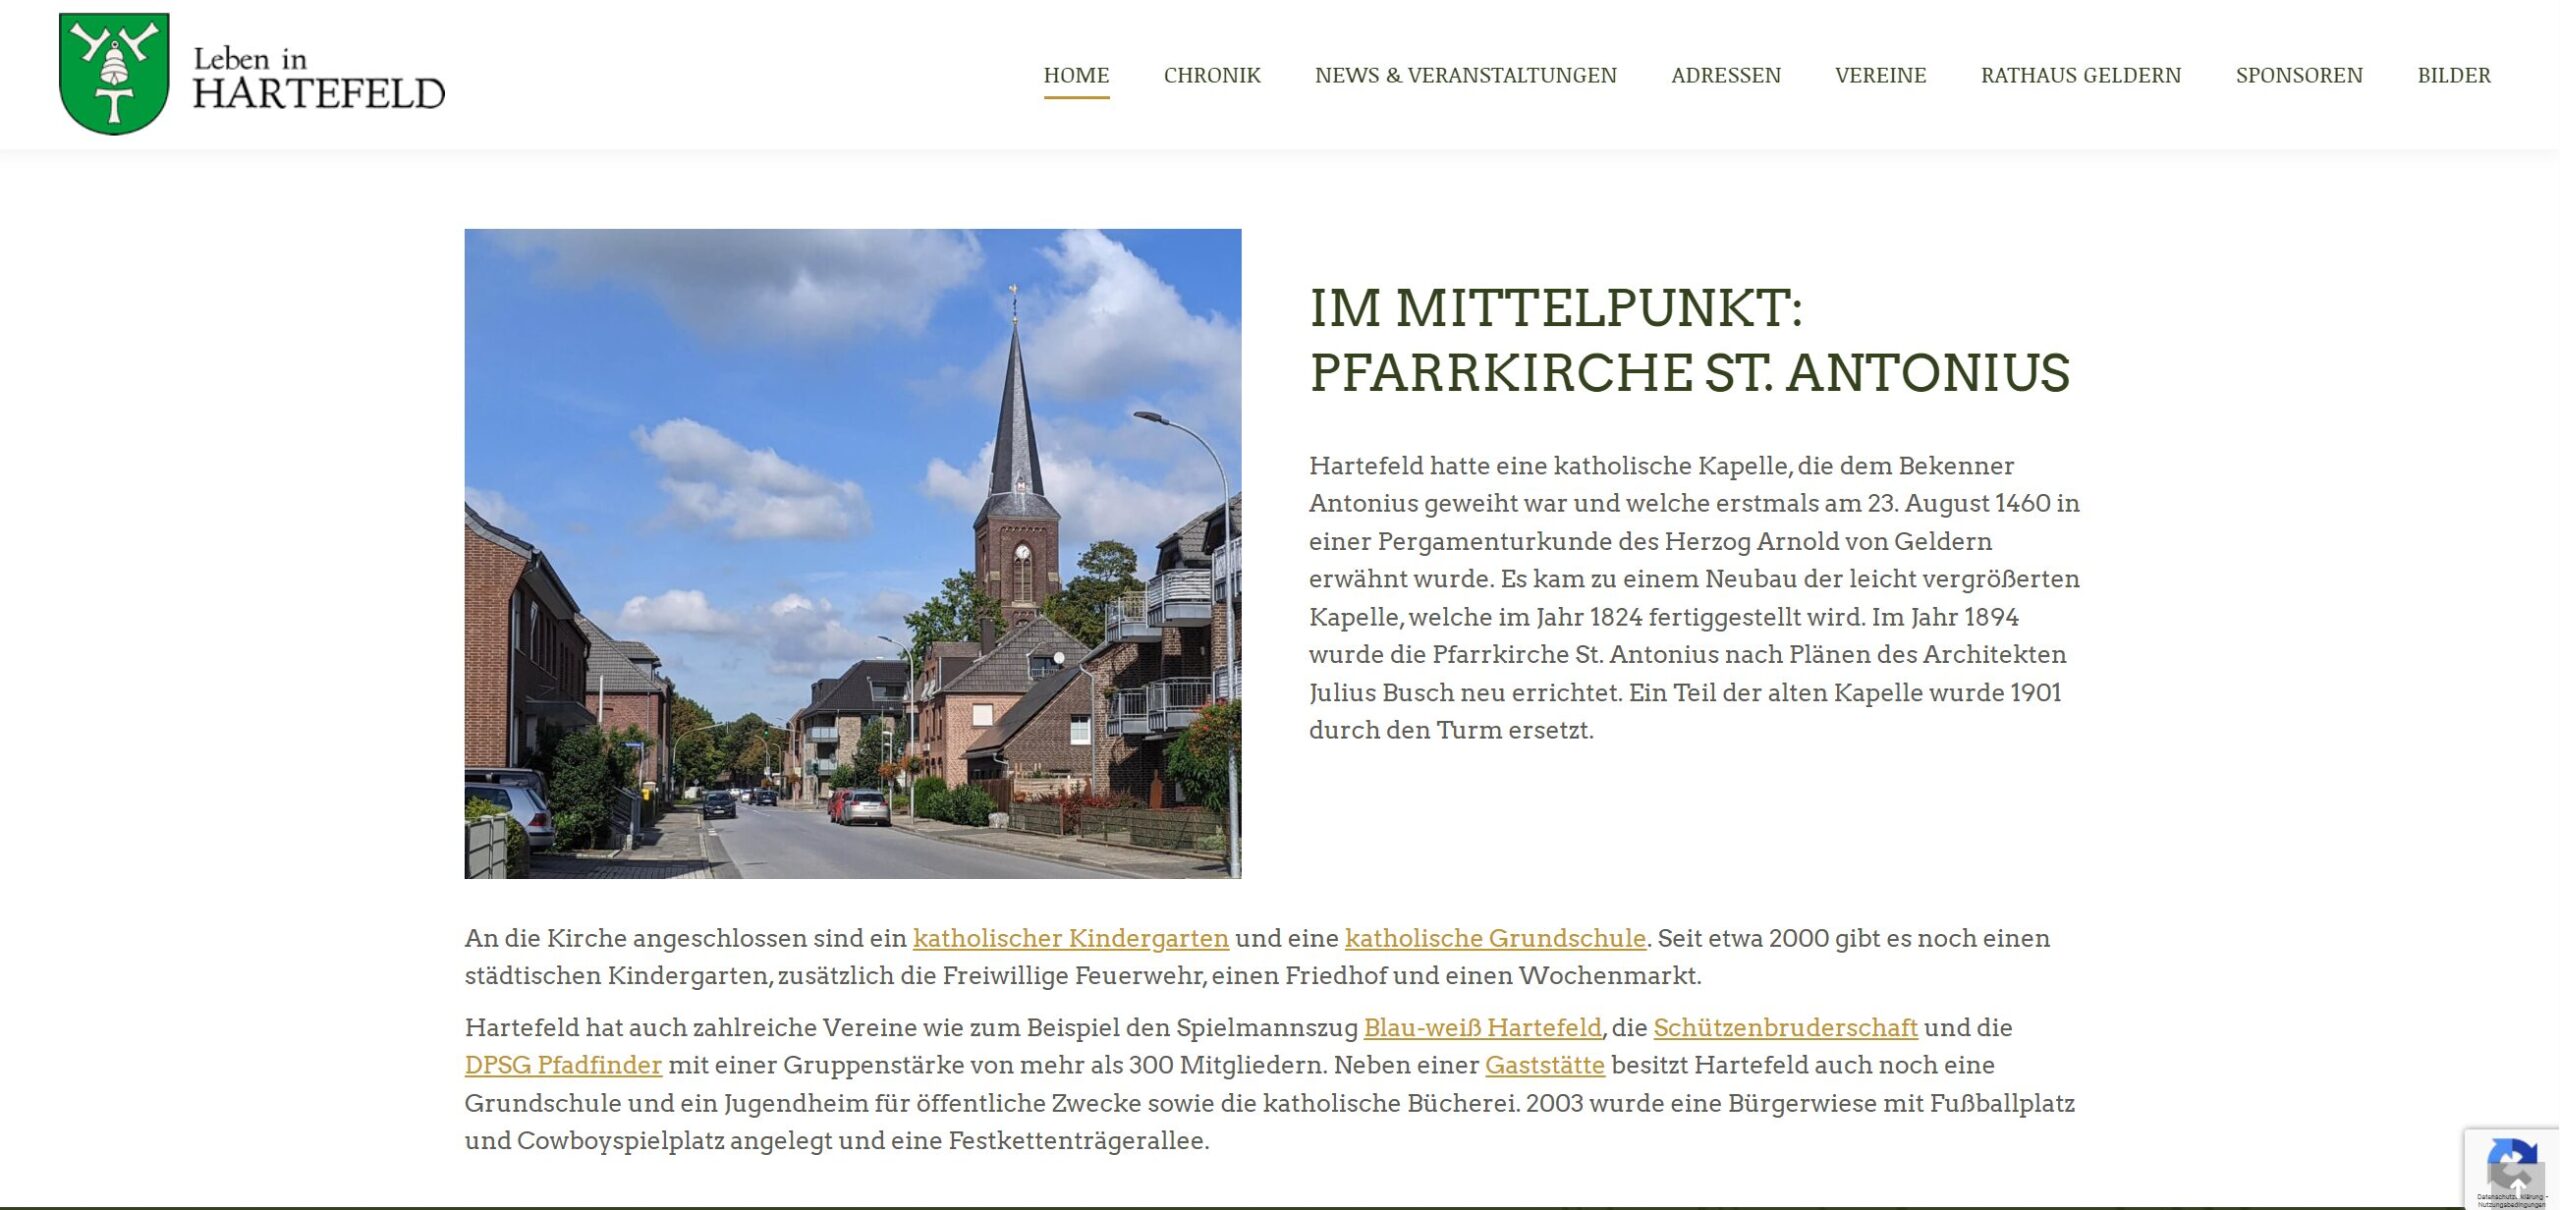The width and height of the screenshot is (2560, 1210).
Task: Open the Adressen page
Action: (x=1725, y=75)
